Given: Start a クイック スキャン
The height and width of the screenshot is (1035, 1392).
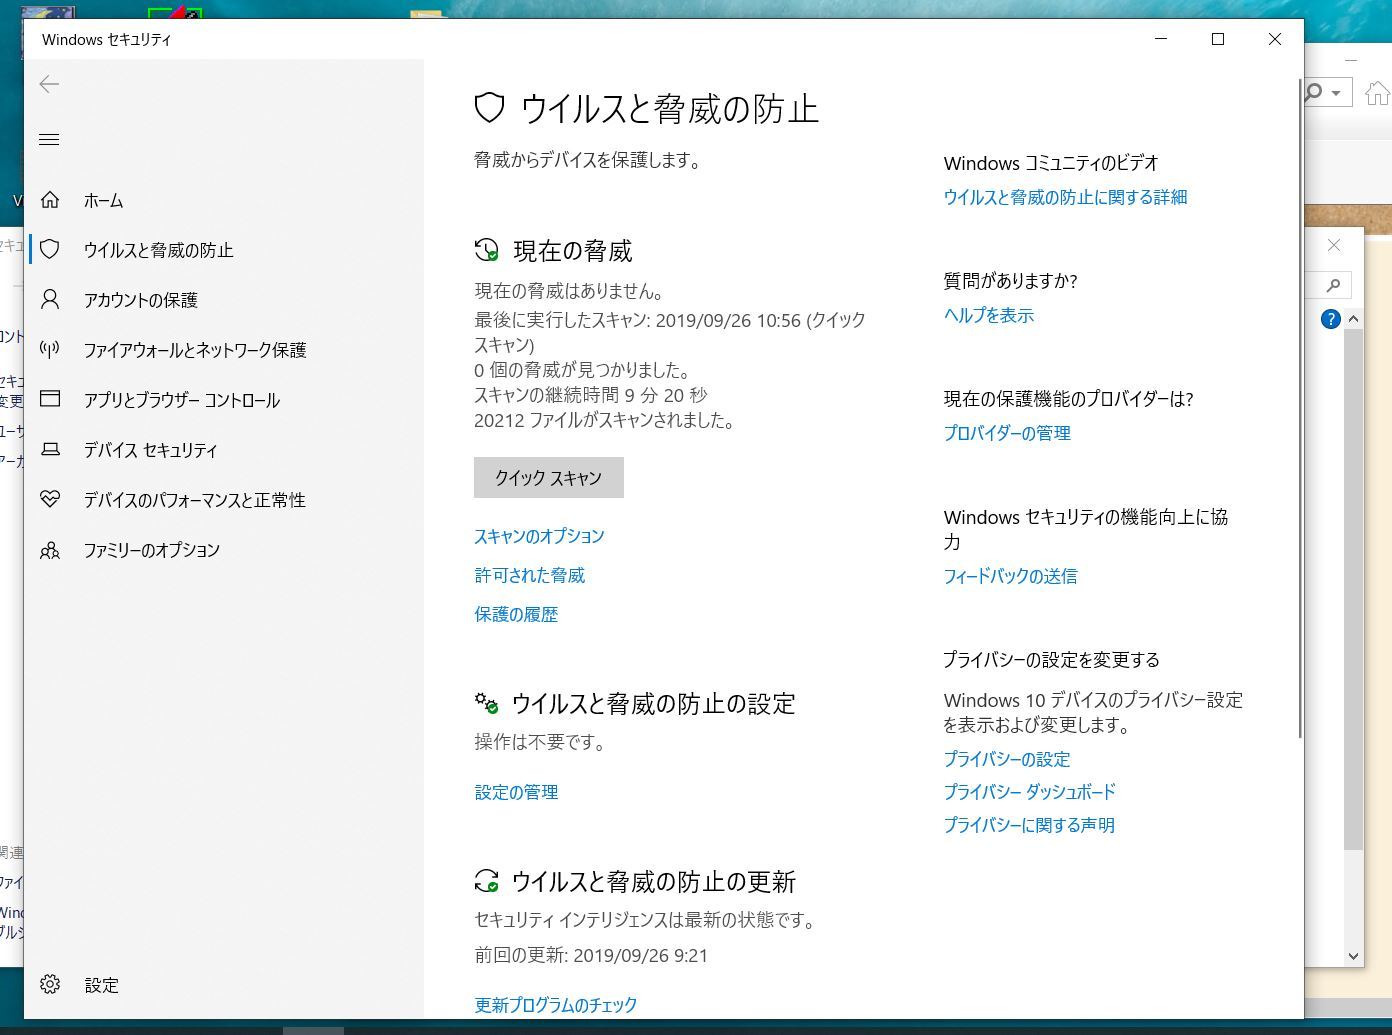Looking at the screenshot, I should click(549, 477).
